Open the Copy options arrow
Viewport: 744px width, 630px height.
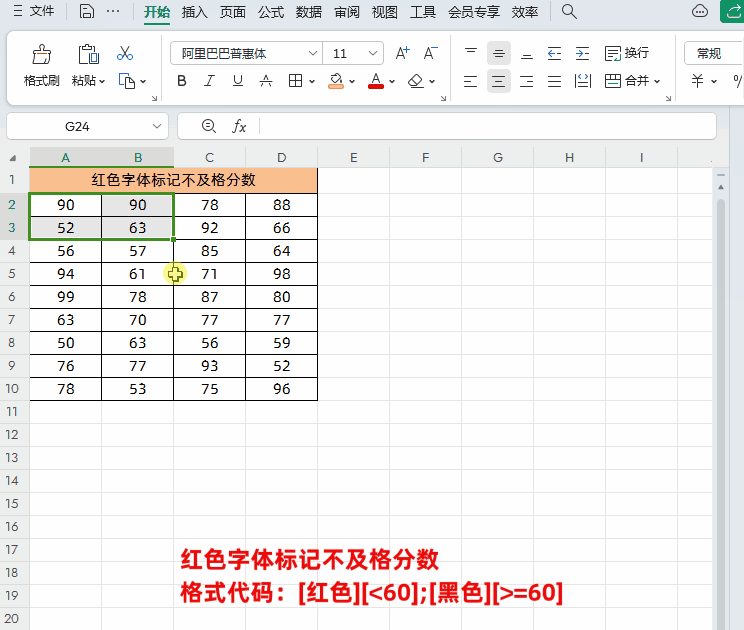[143, 82]
